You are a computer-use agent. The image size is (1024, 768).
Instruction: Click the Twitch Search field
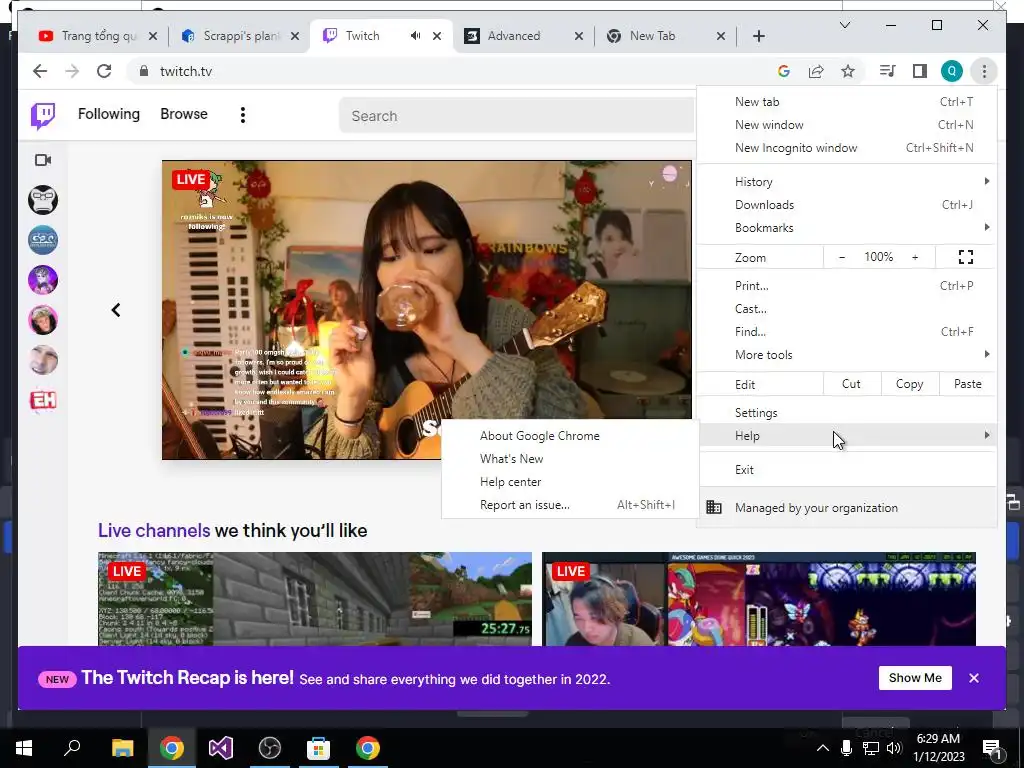point(516,116)
